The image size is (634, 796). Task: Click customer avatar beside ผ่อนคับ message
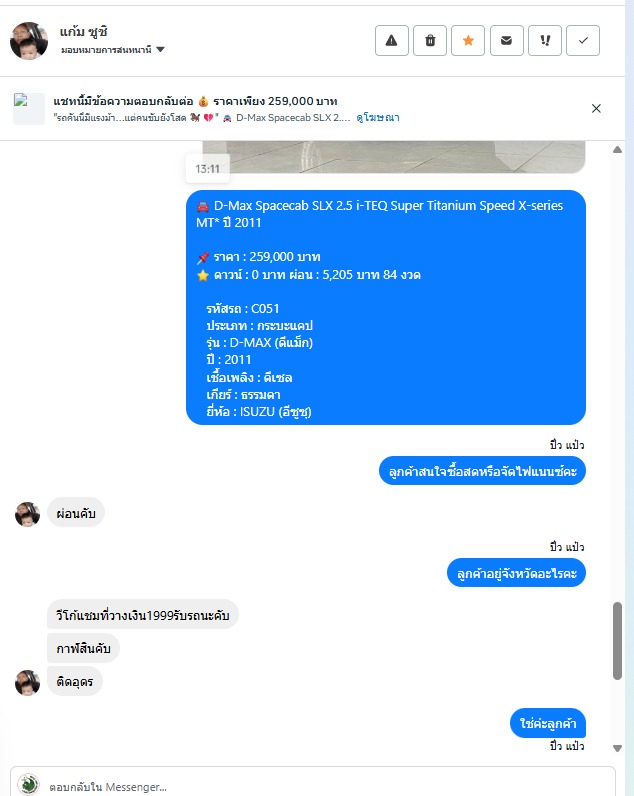27,514
